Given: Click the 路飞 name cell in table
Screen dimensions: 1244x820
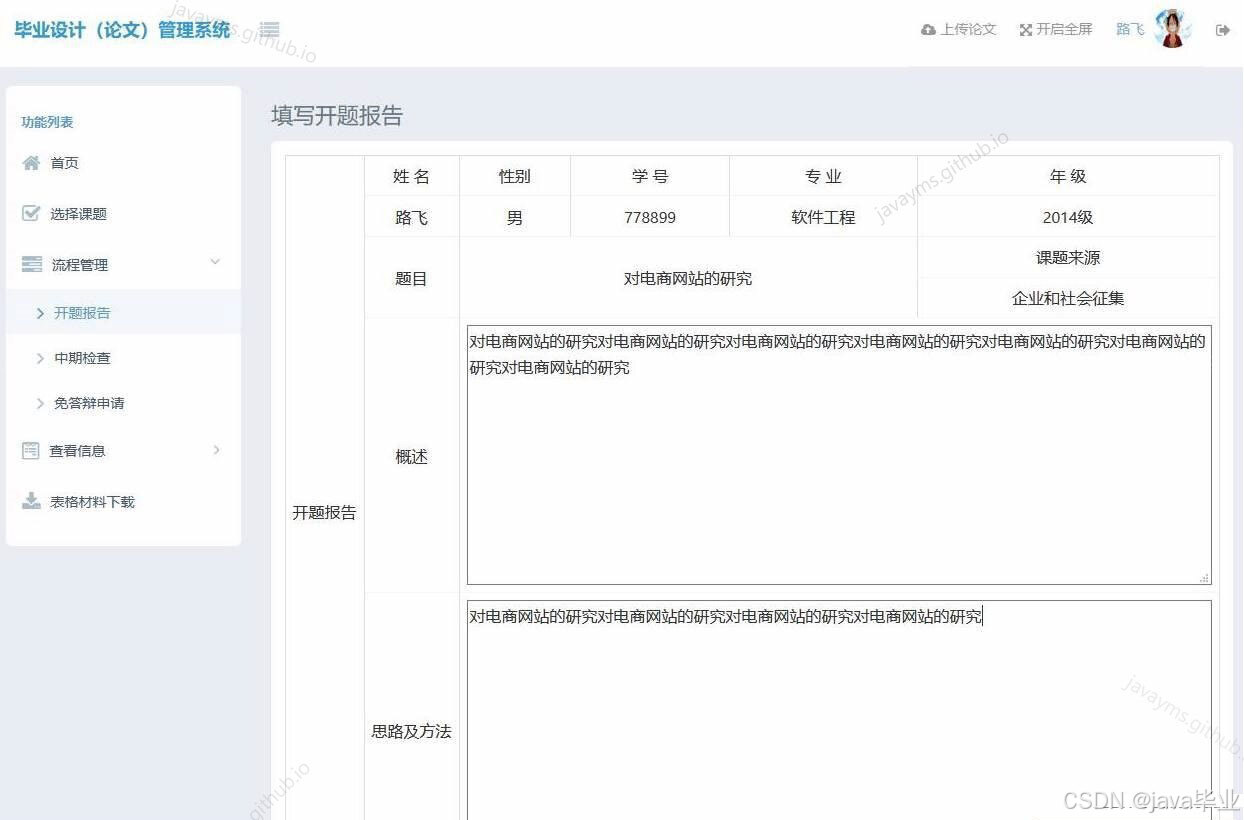Looking at the screenshot, I should click(x=412, y=217).
